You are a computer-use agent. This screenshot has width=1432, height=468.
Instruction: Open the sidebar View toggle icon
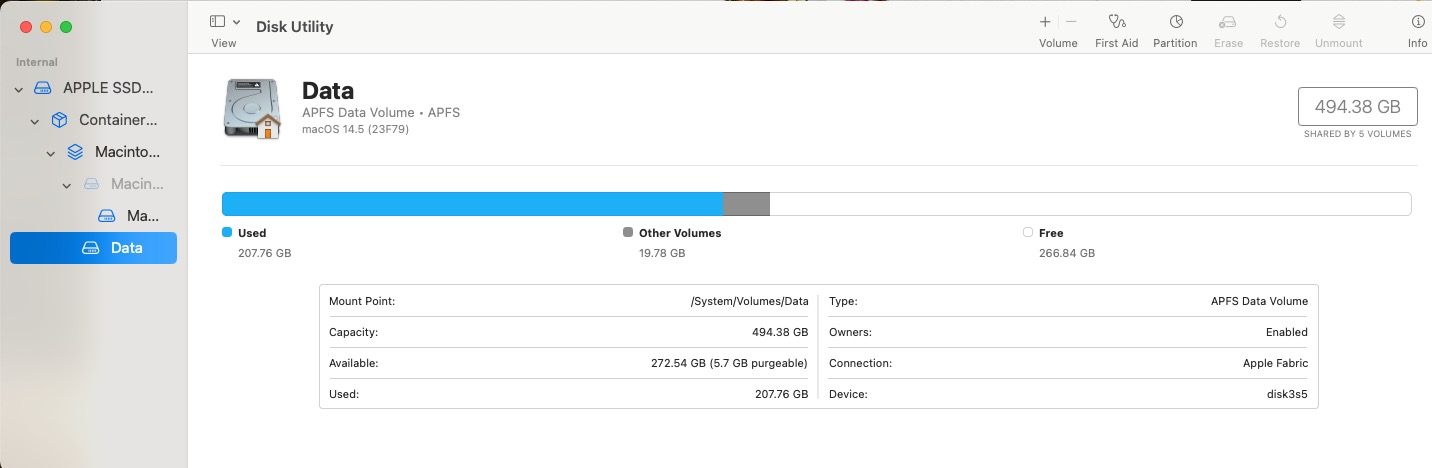pyautogui.click(x=217, y=21)
